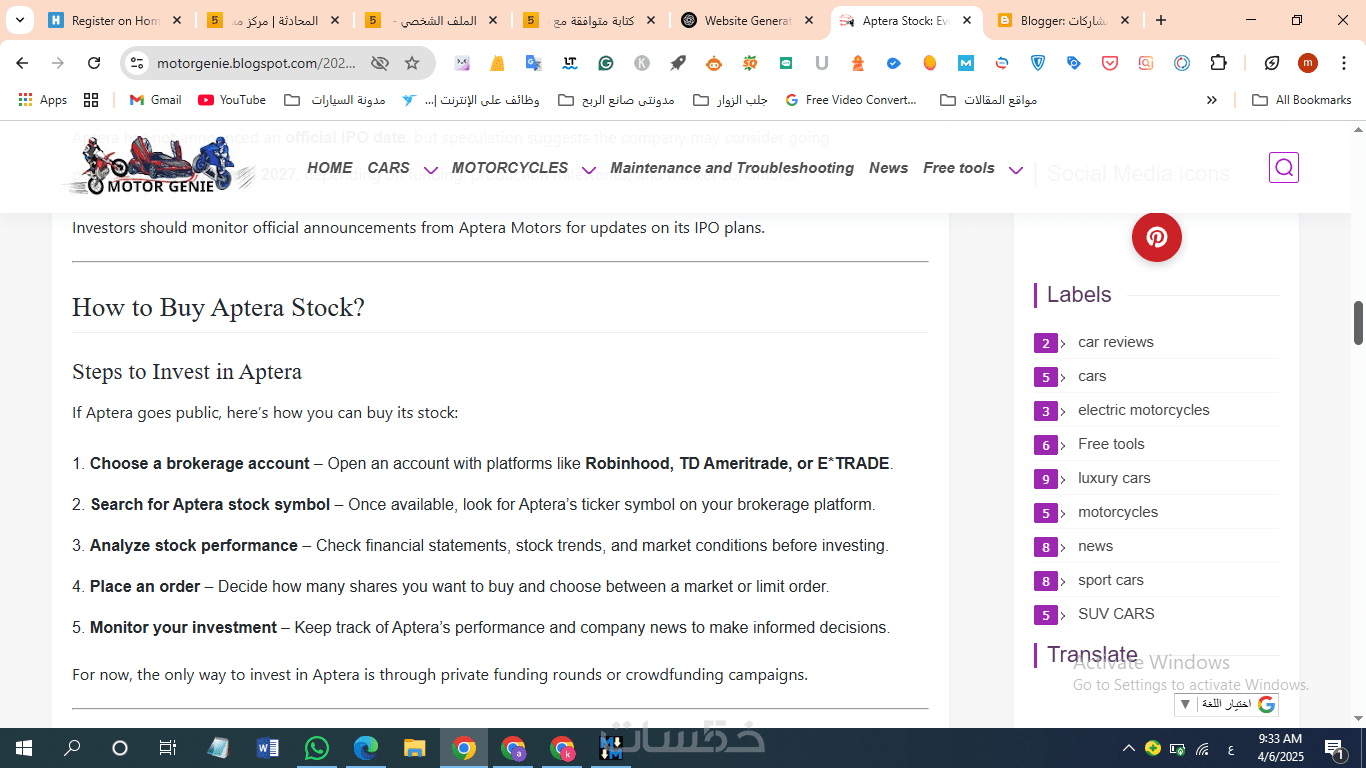Reload the page with the refresh icon

94,63
